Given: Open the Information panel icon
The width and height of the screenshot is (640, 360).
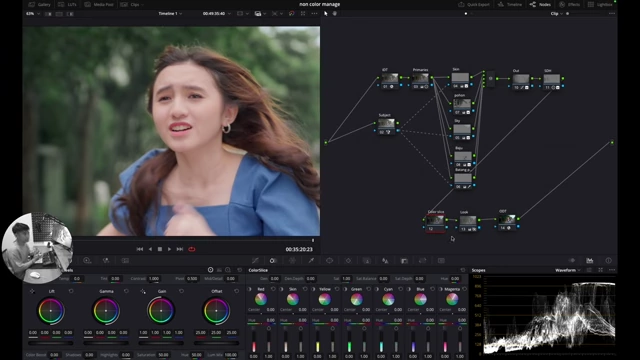Looking at the screenshot, I should coord(609,260).
